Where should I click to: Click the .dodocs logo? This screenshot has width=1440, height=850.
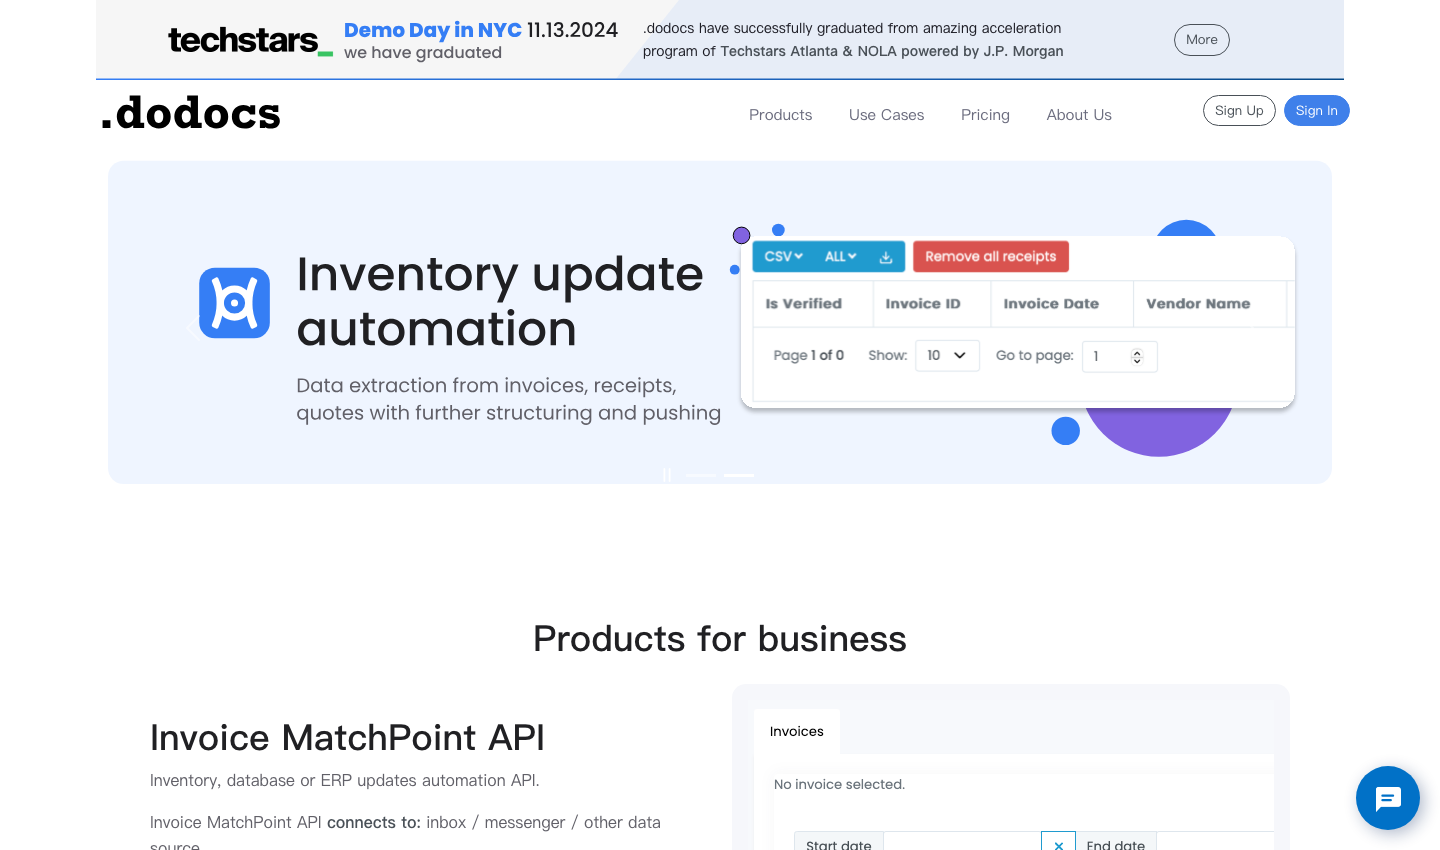click(x=191, y=114)
